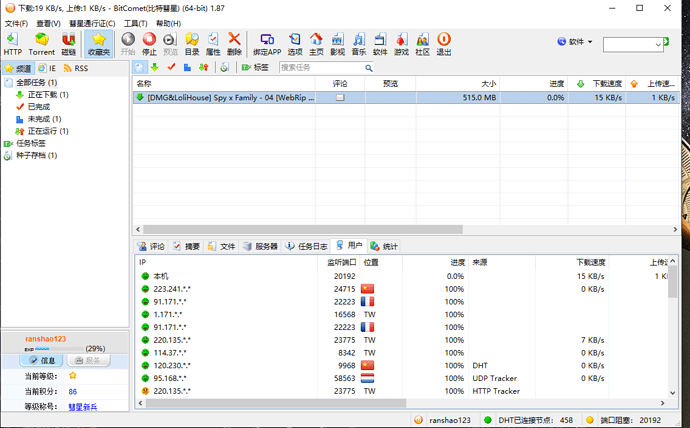Open the 文件(F) menu
Viewport: 690px width, 428px height.
pos(16,23)
